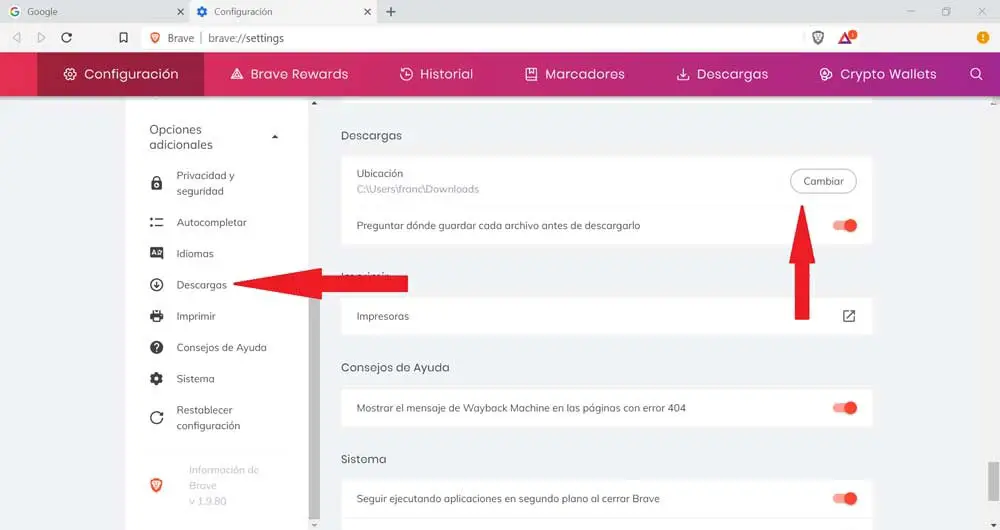1000x530 pixels.
Task: Open Historial in settings header
Action: click(x=436, y=74)
